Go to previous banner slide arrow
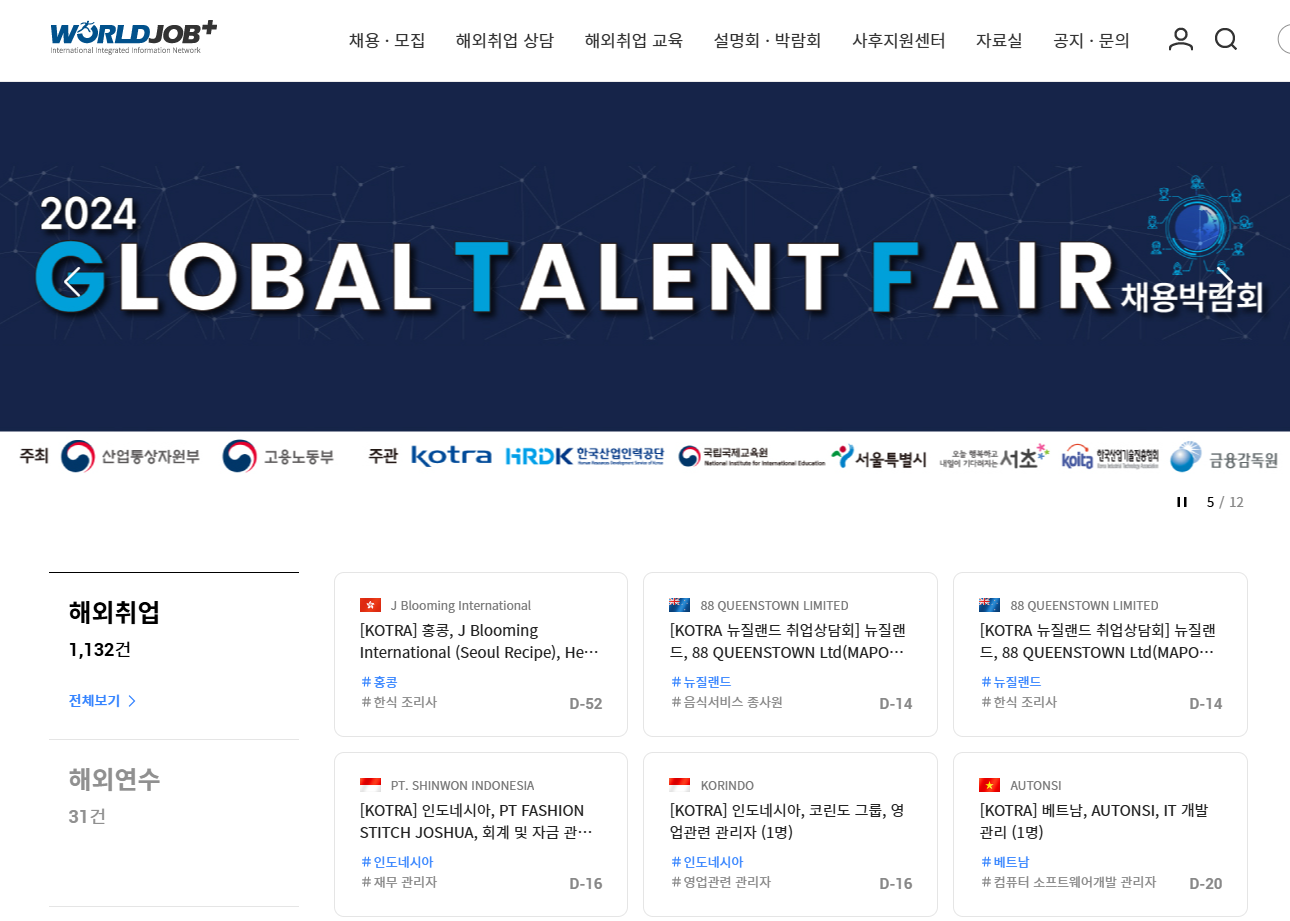 tap(72, 282)
